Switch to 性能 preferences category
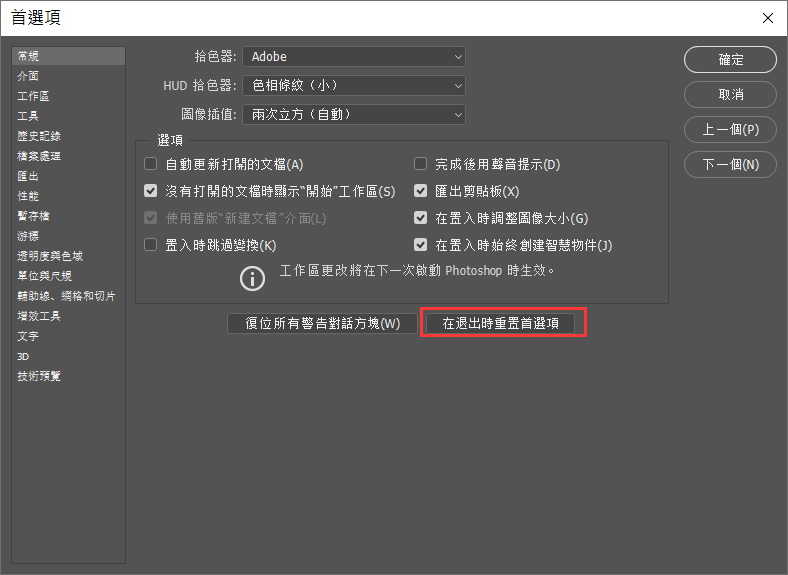The height and width of the screenshot is (575, 788). pos(28,196)
